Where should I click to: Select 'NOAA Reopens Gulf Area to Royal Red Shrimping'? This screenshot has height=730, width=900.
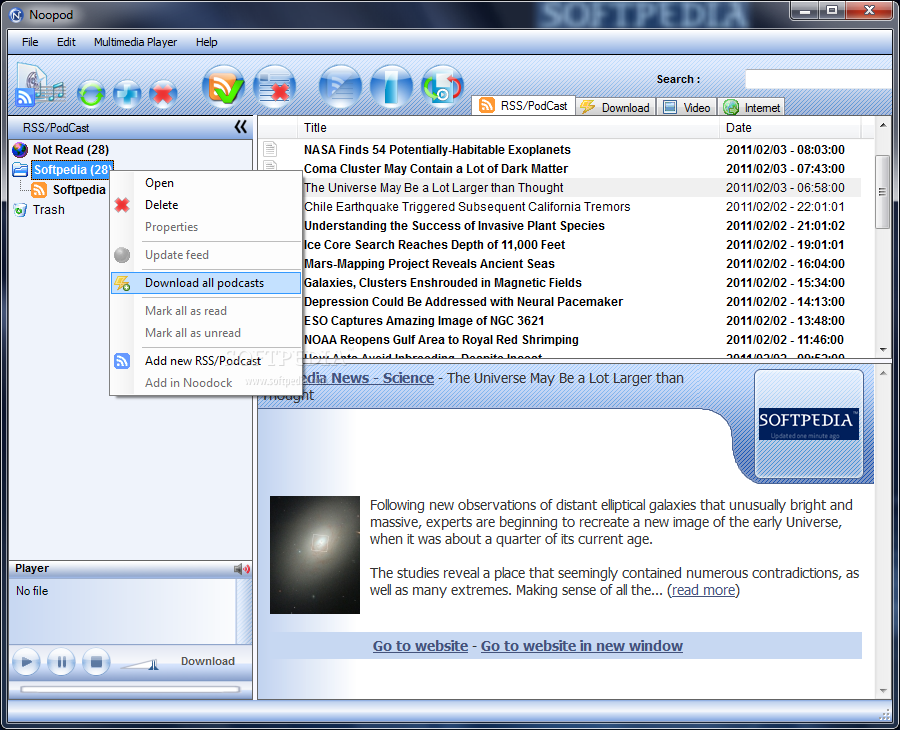tap(441, 339)
